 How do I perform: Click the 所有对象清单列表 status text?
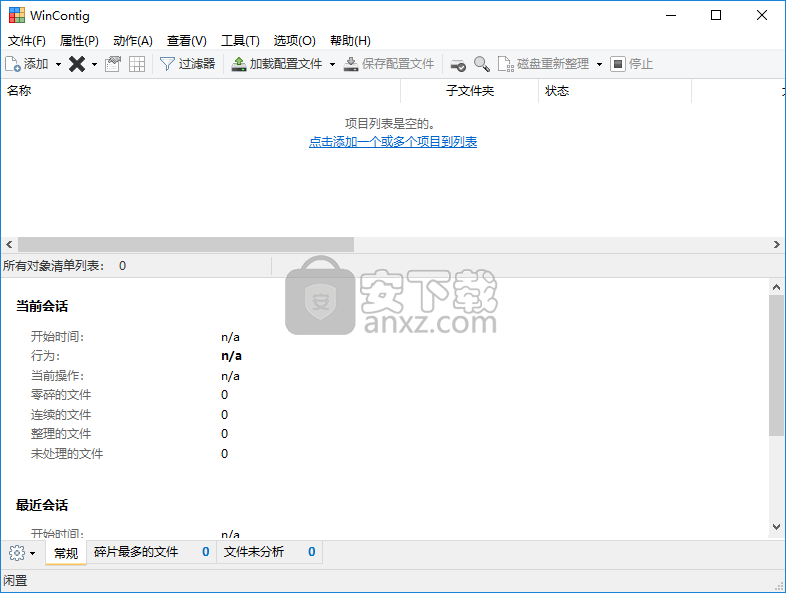tap(53, 266)
